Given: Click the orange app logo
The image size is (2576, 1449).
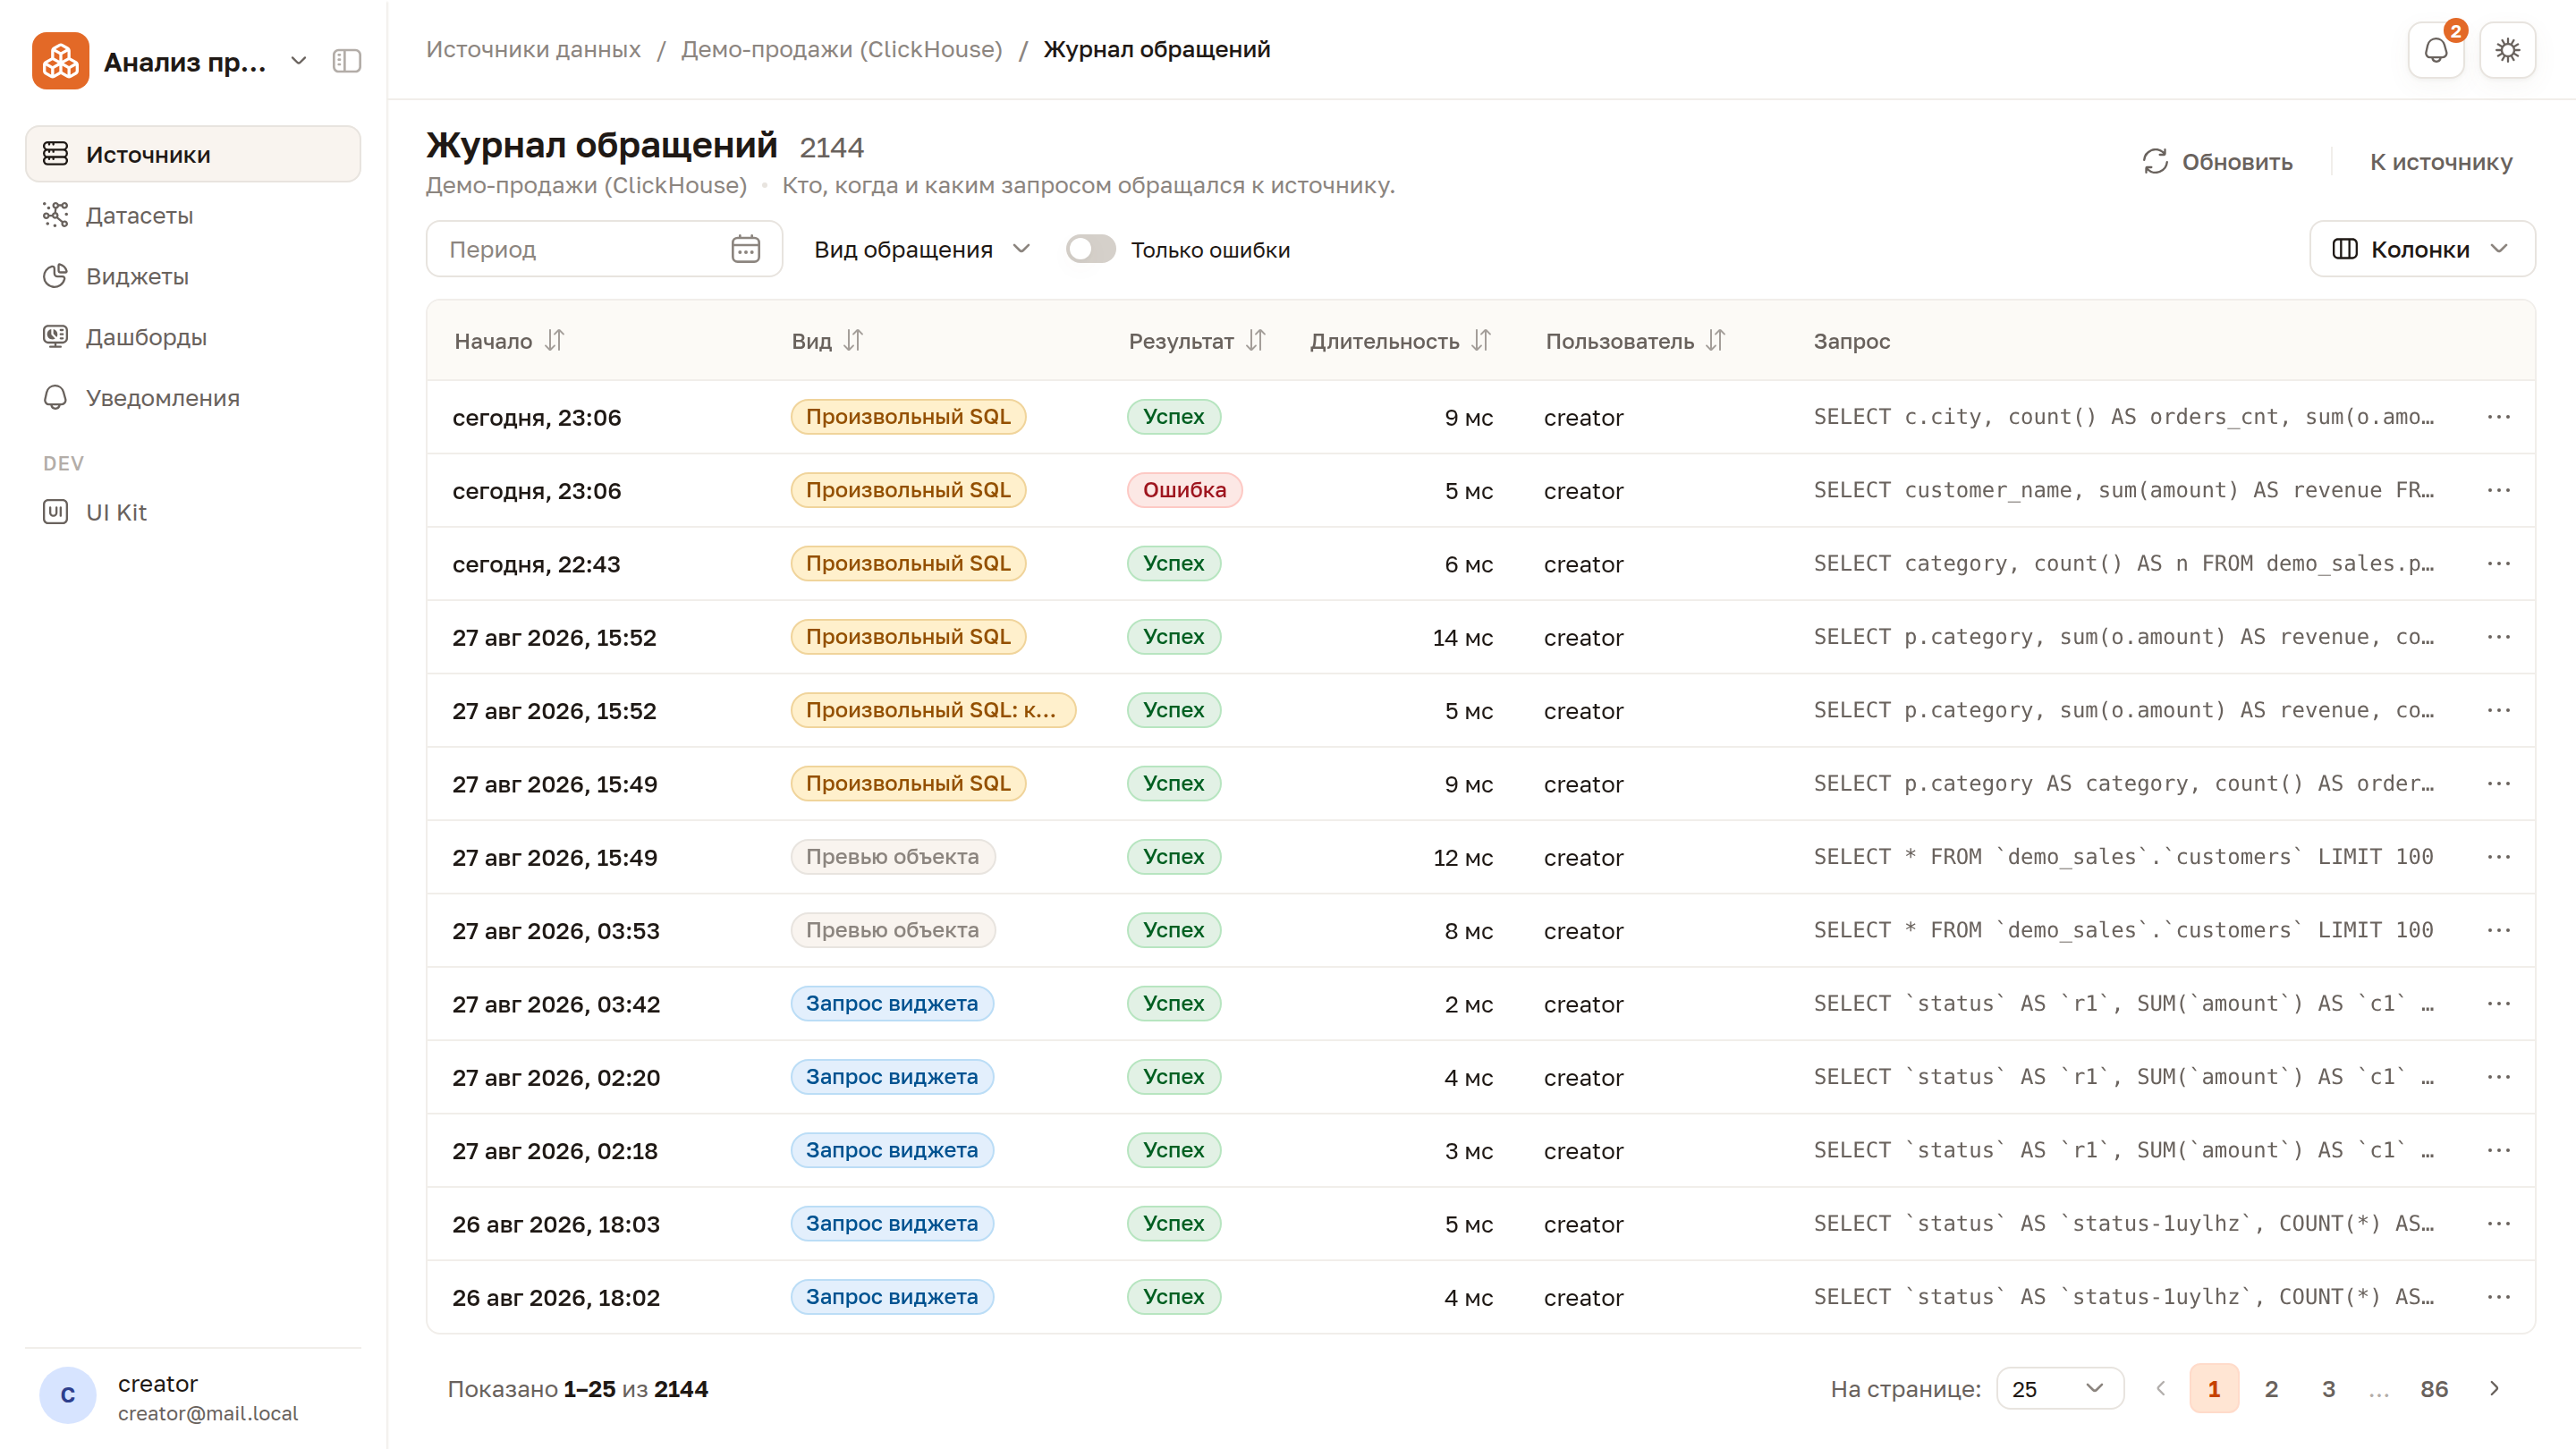Looking at the screenshot, I should (x=60, y=61).
